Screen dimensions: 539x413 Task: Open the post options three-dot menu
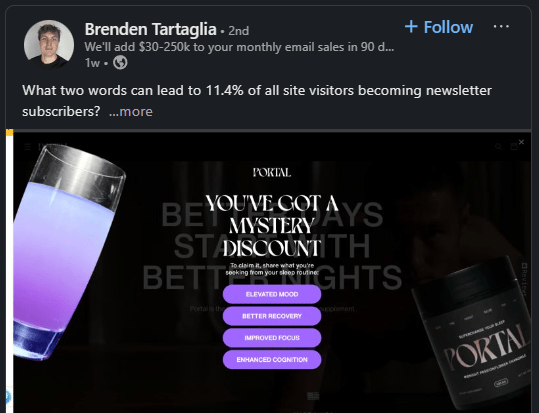pos(501,26)
